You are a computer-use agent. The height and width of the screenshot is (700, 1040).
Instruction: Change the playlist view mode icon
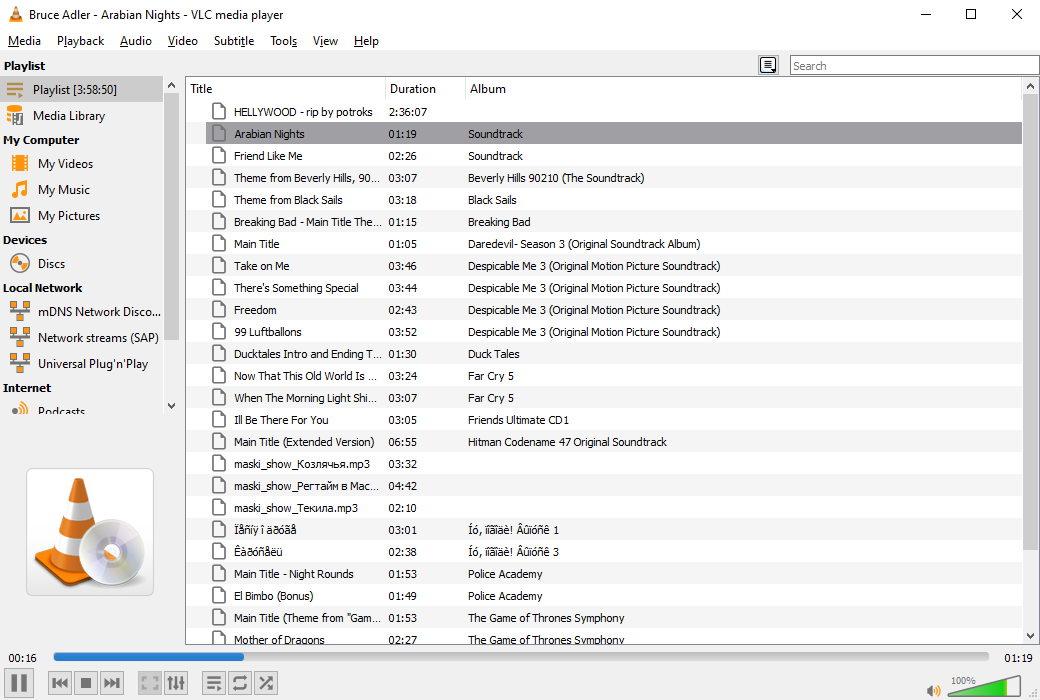click(768, 65)
